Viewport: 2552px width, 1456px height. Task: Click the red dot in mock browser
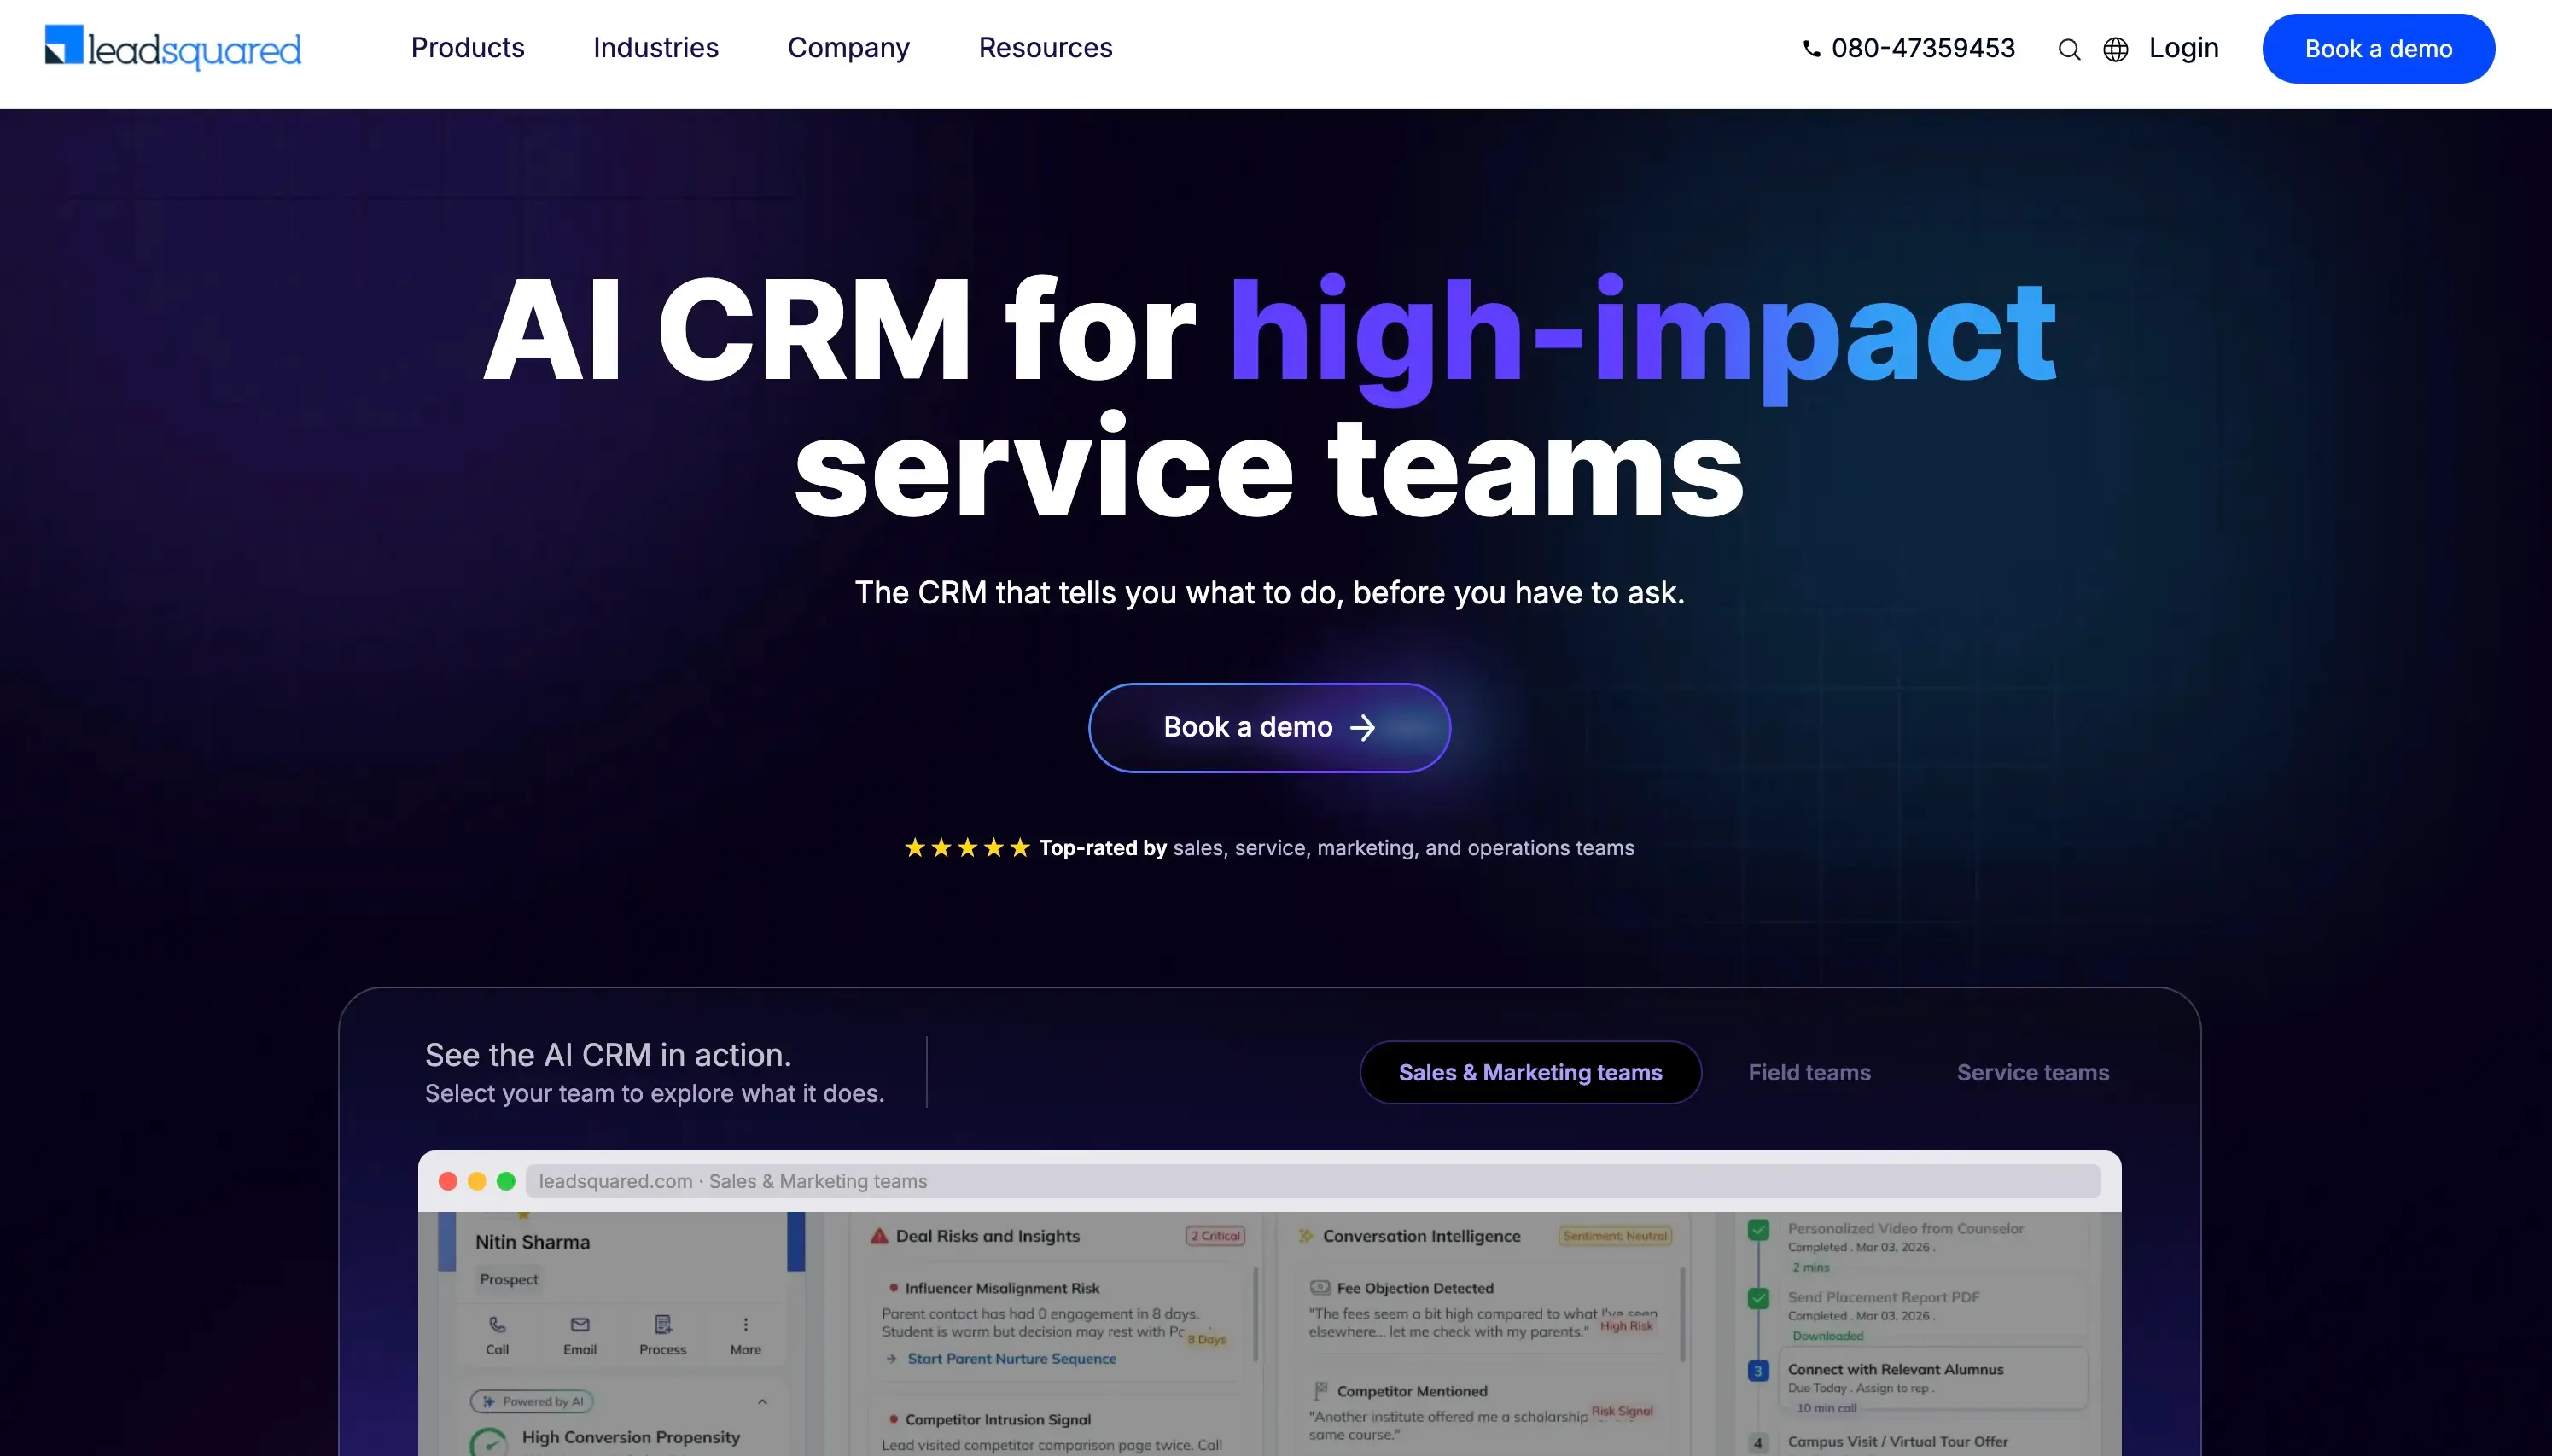click(448, 1181)
